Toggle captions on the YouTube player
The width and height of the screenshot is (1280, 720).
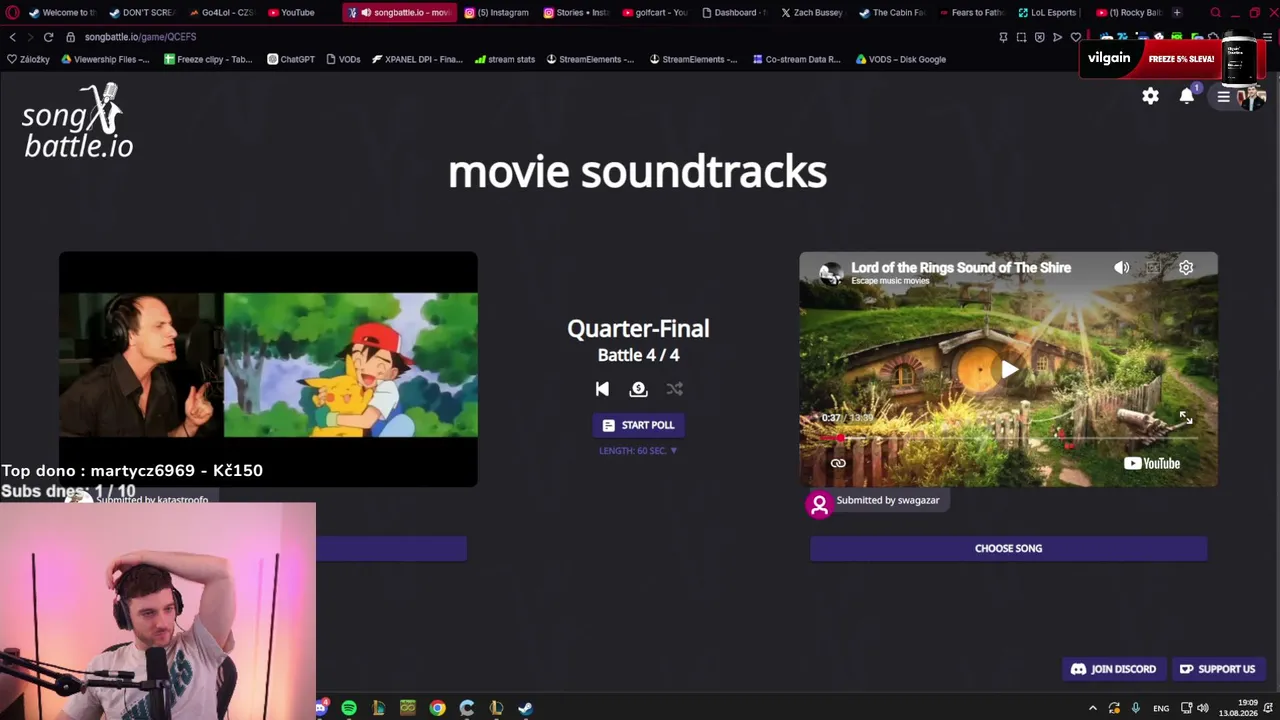click(x=1154, y=268)
